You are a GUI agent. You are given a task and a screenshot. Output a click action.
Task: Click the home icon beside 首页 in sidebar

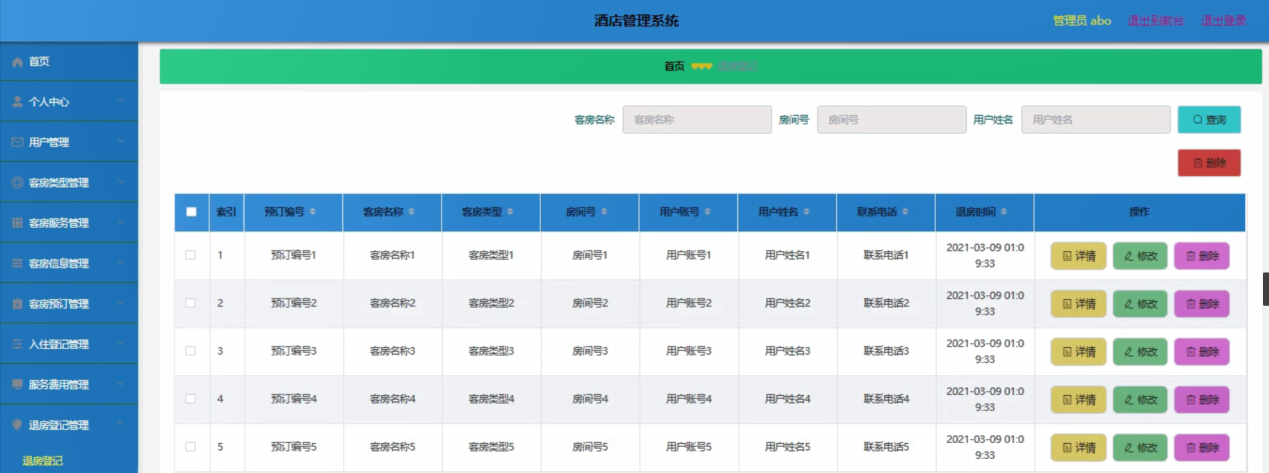pyautogui.click(x=17, y=62)
